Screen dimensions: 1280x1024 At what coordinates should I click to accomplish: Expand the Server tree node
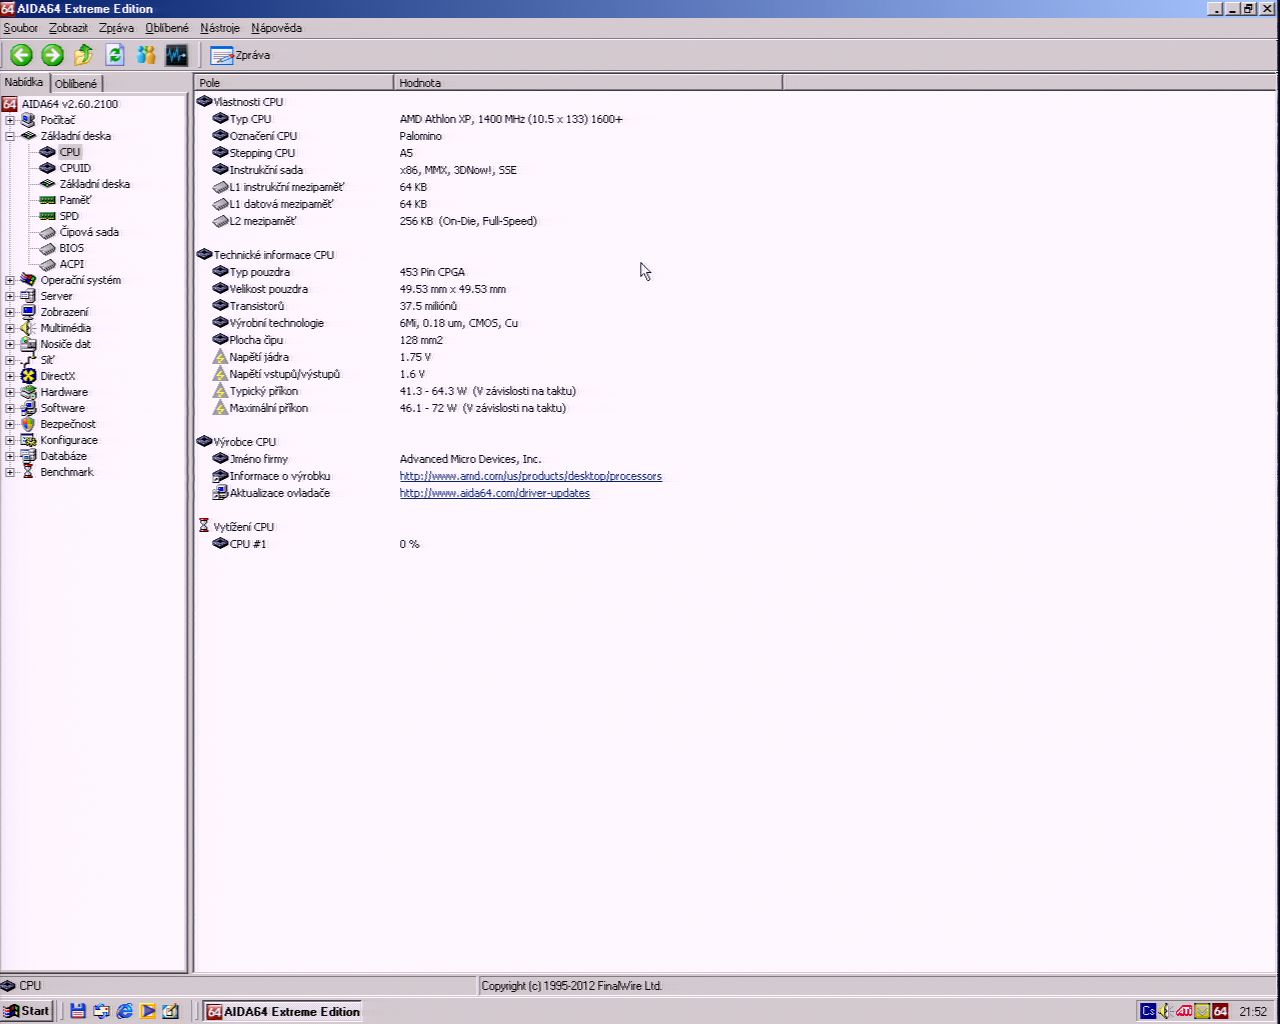10,296
